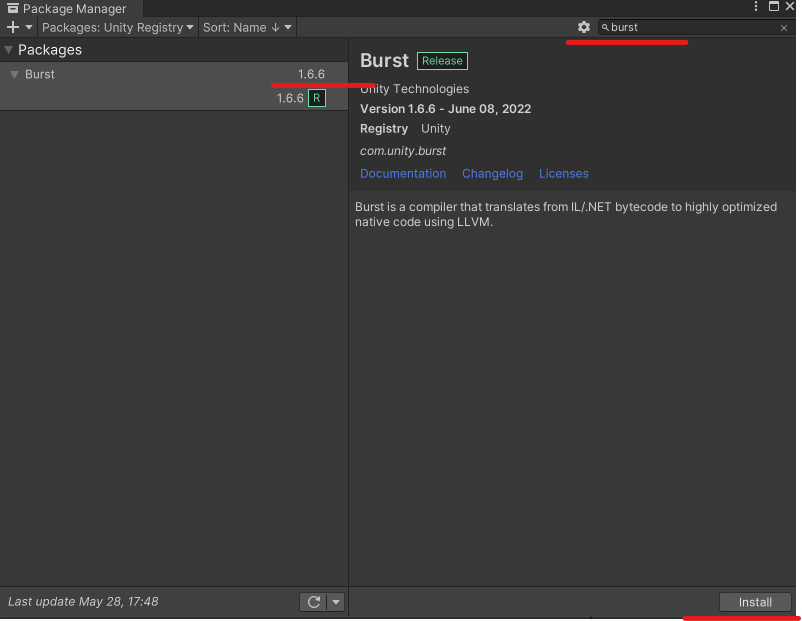Open the window three-dot options menu
Screen dimensions: 802x621
(755, 7)
